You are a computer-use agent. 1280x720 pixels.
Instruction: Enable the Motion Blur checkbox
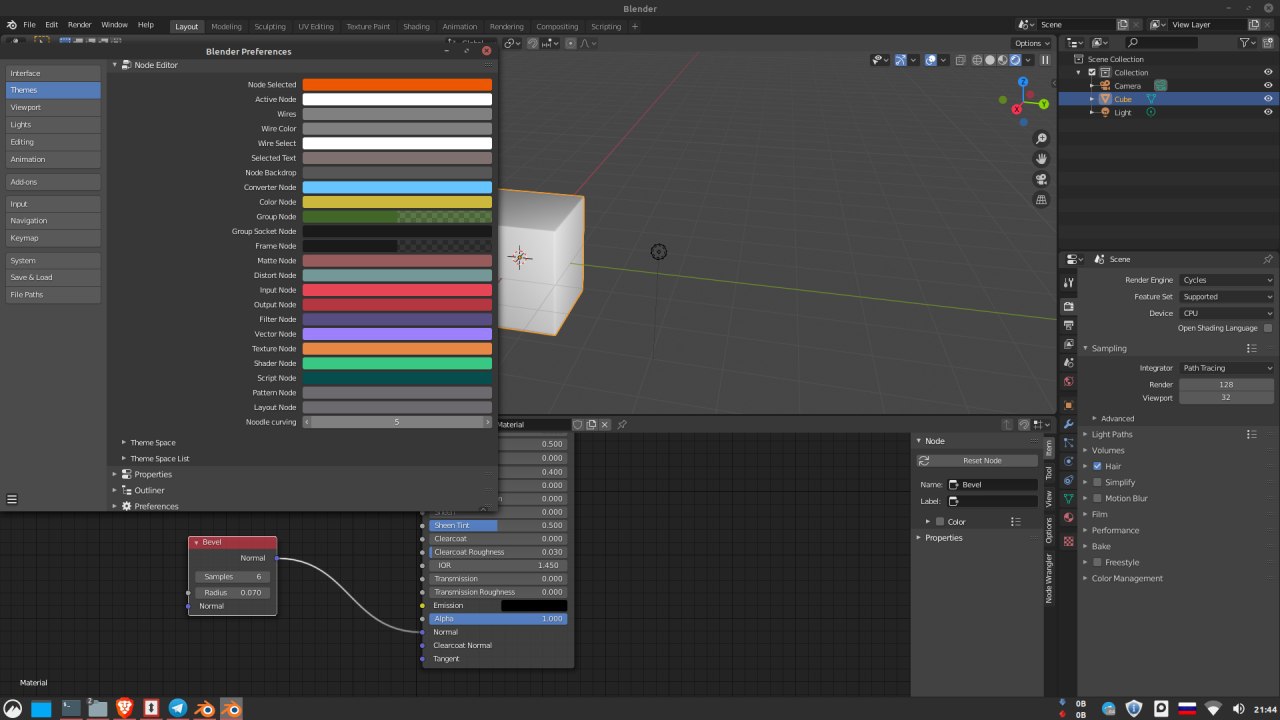1097,498
